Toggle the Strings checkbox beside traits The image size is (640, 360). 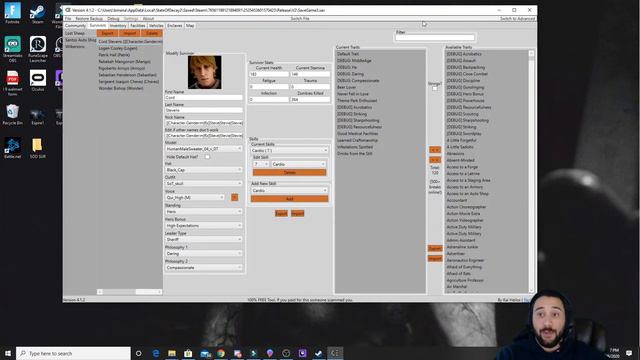coord(435,89)
